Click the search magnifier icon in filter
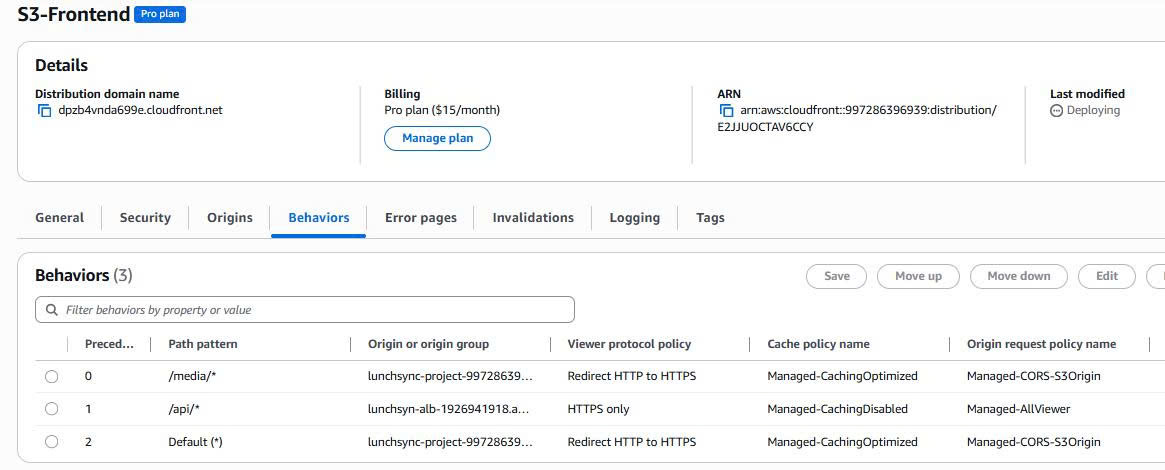 (52, 310)
